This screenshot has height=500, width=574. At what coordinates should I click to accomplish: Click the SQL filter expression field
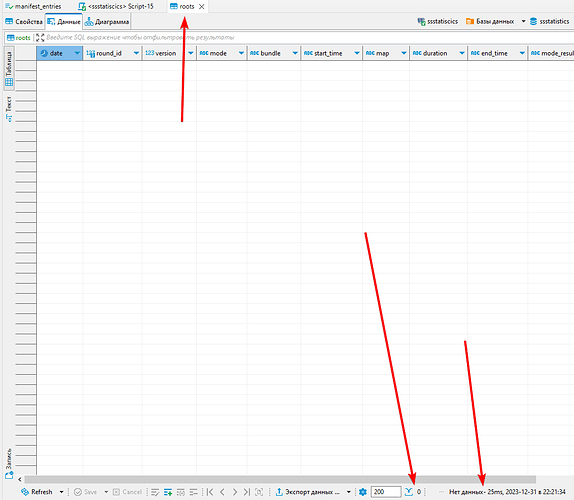point(308,37)
